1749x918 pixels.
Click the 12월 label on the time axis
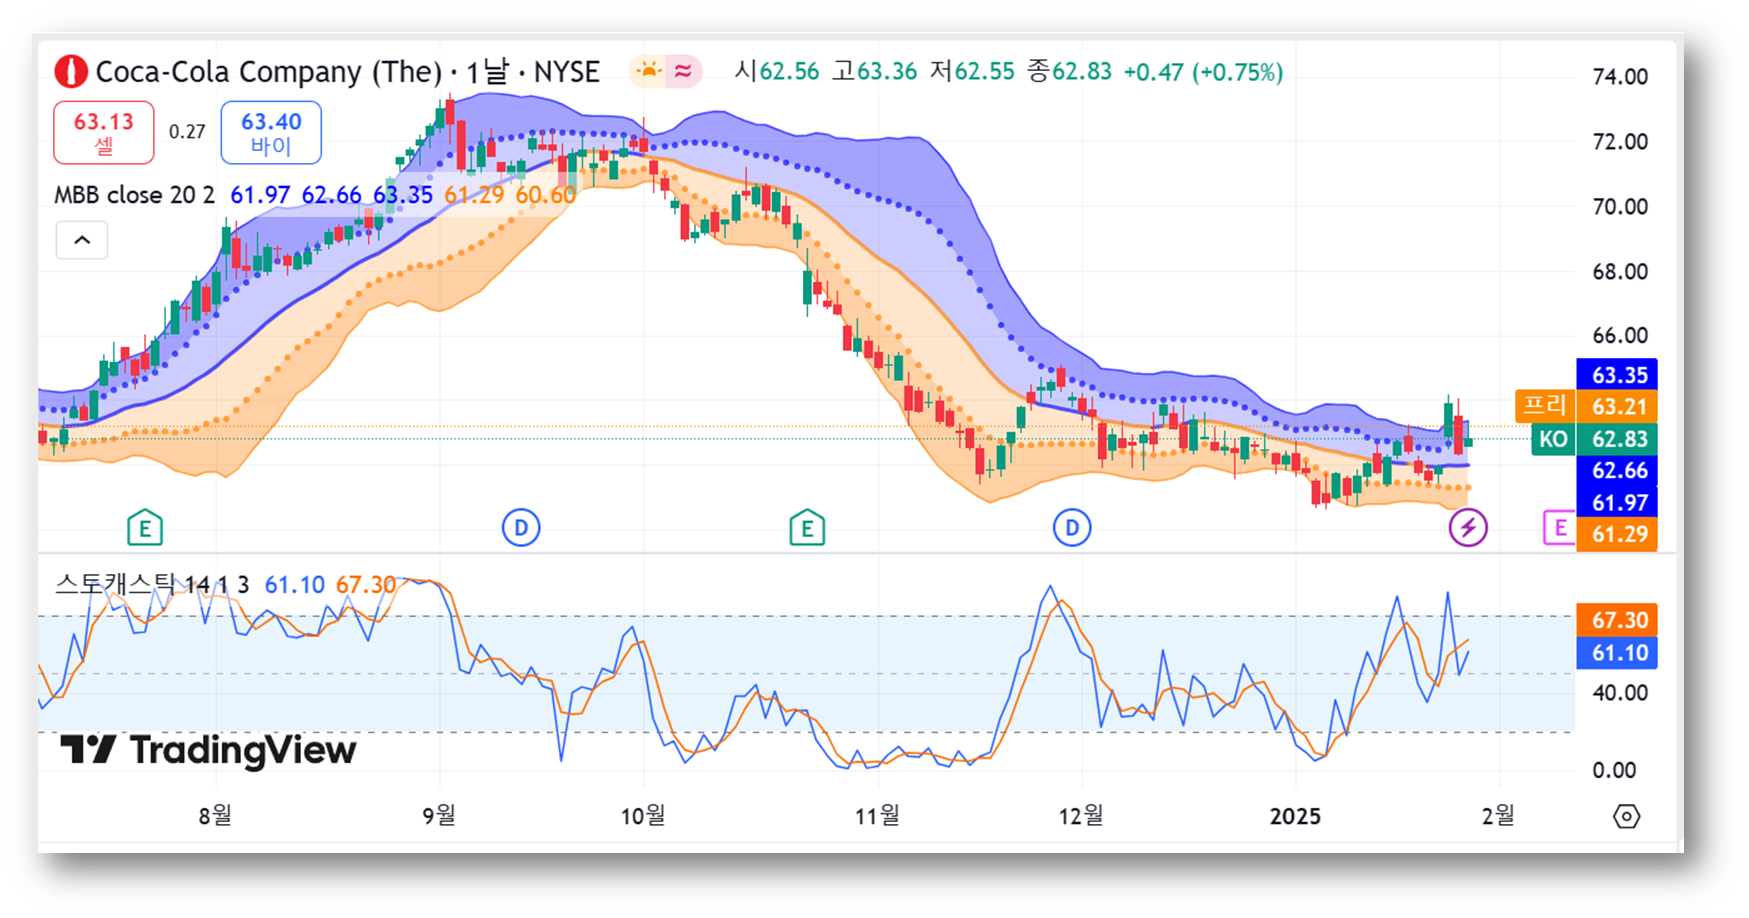tap(1081, 816)
